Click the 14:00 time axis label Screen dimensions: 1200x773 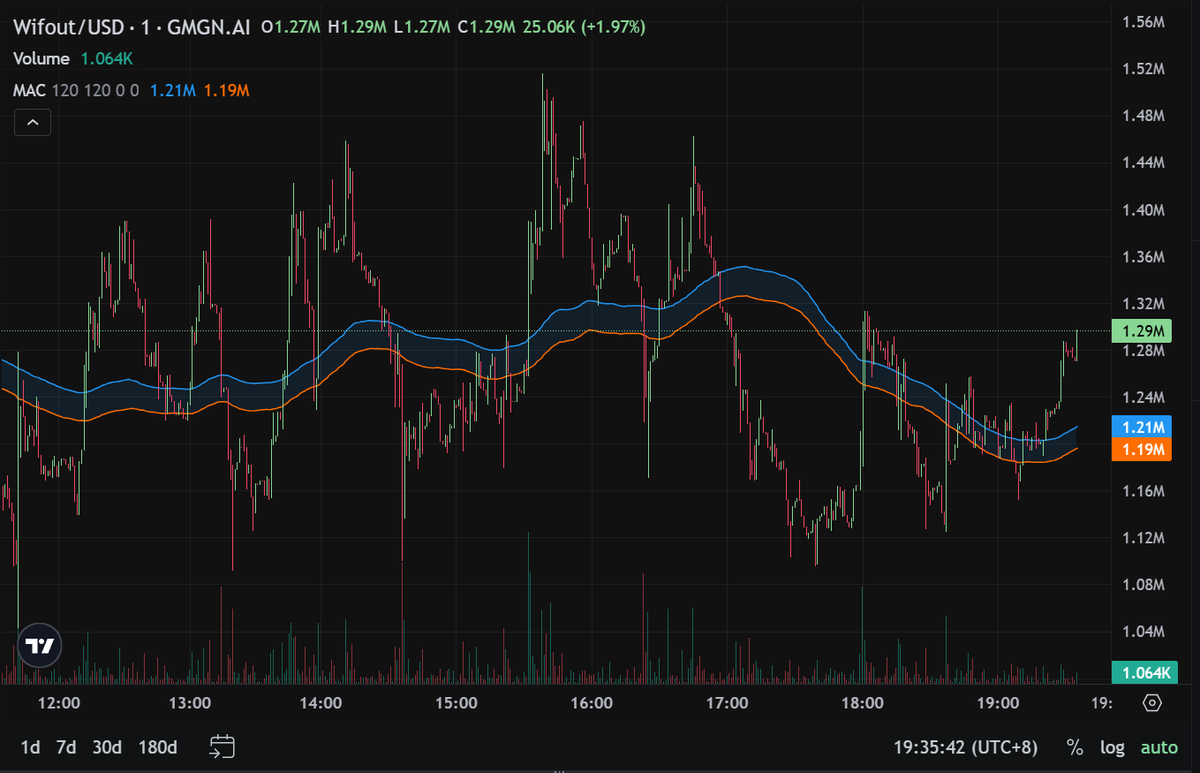coord(322,703)
